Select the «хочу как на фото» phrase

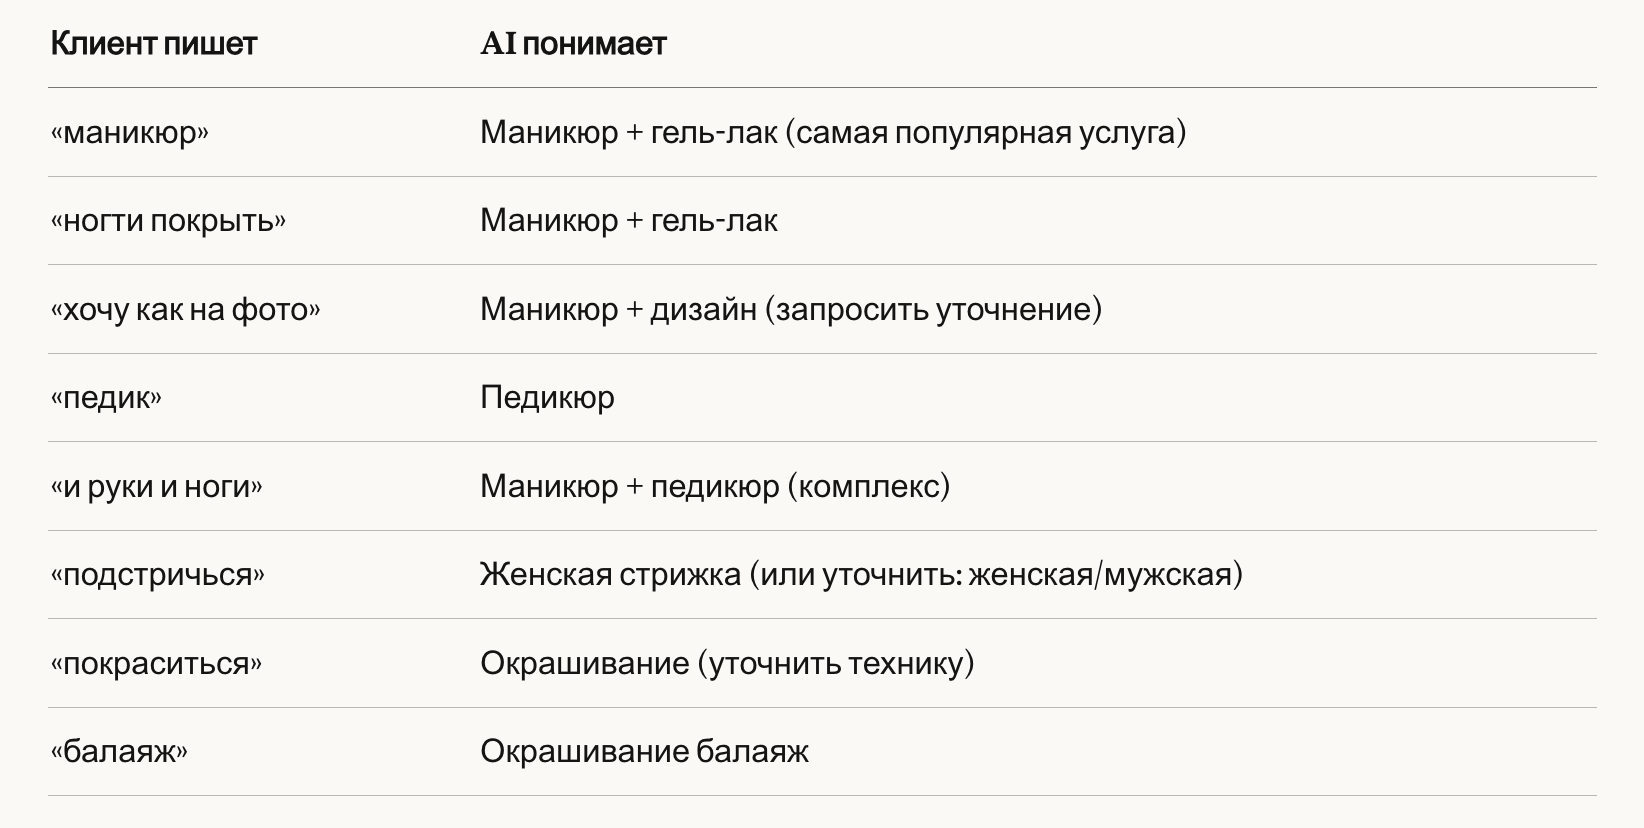click(185, 309)
